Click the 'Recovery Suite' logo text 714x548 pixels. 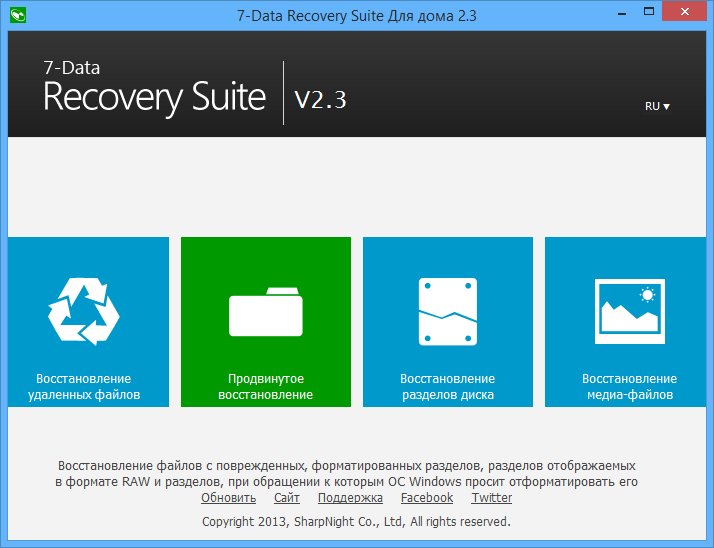(154, 97)
